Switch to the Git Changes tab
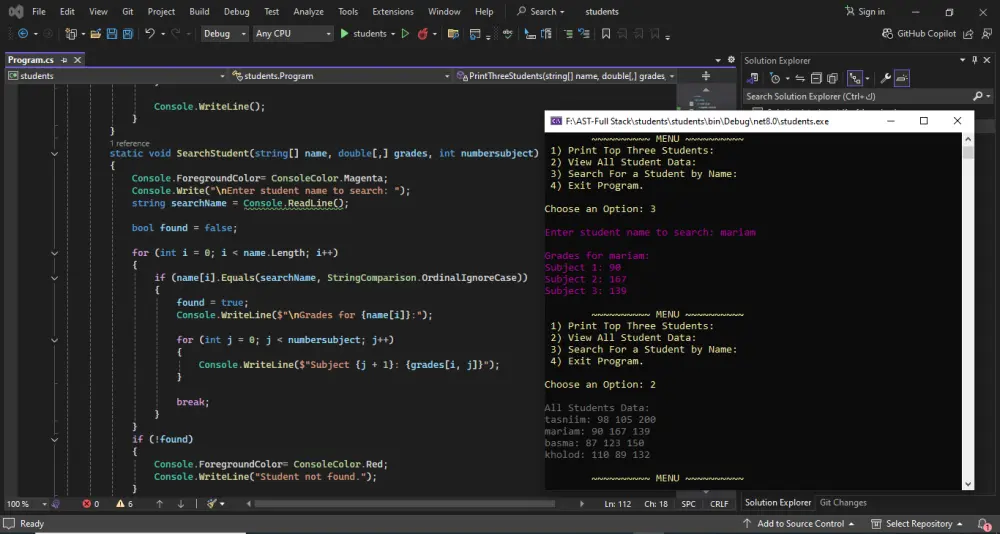 pyautogui.click(x=843, y=503)
